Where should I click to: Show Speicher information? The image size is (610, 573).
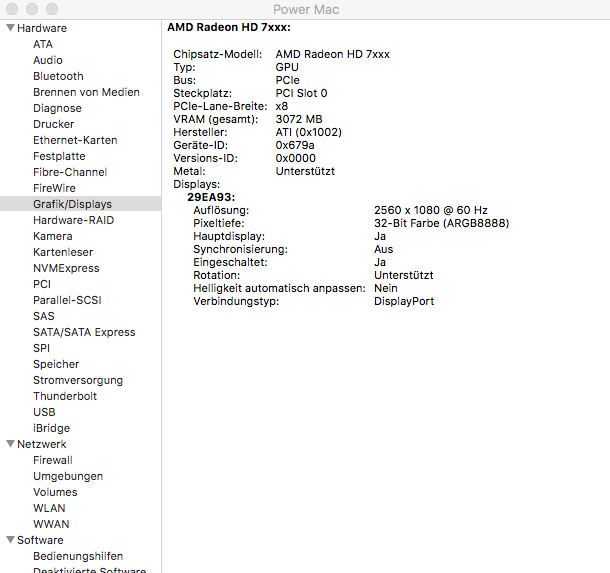point(56,364)
